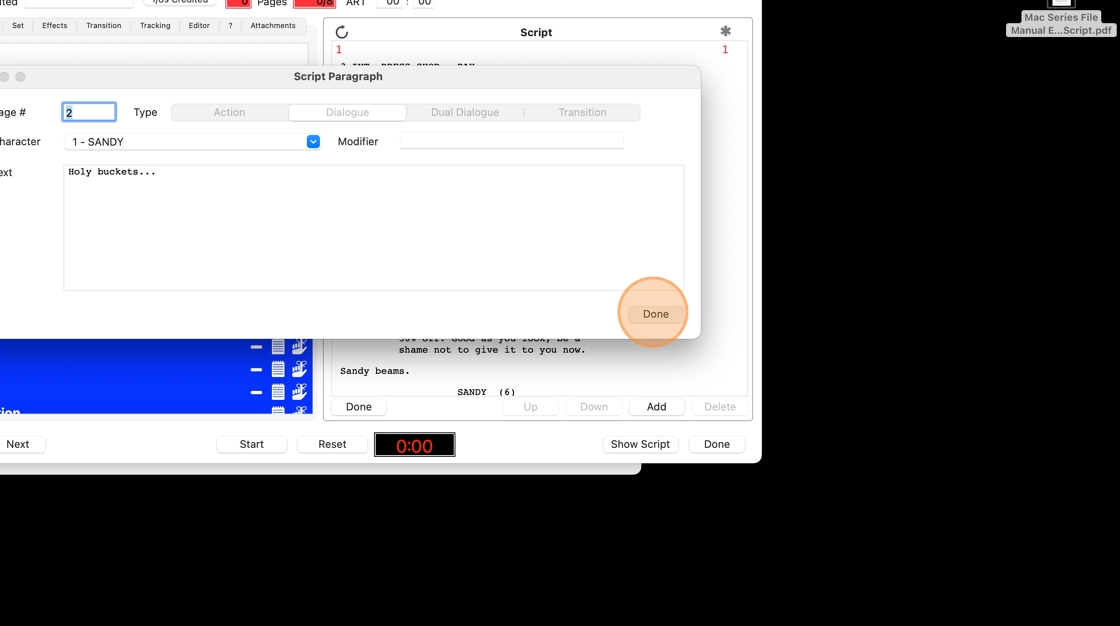
Task: Reset the timer
Action: 332,444
